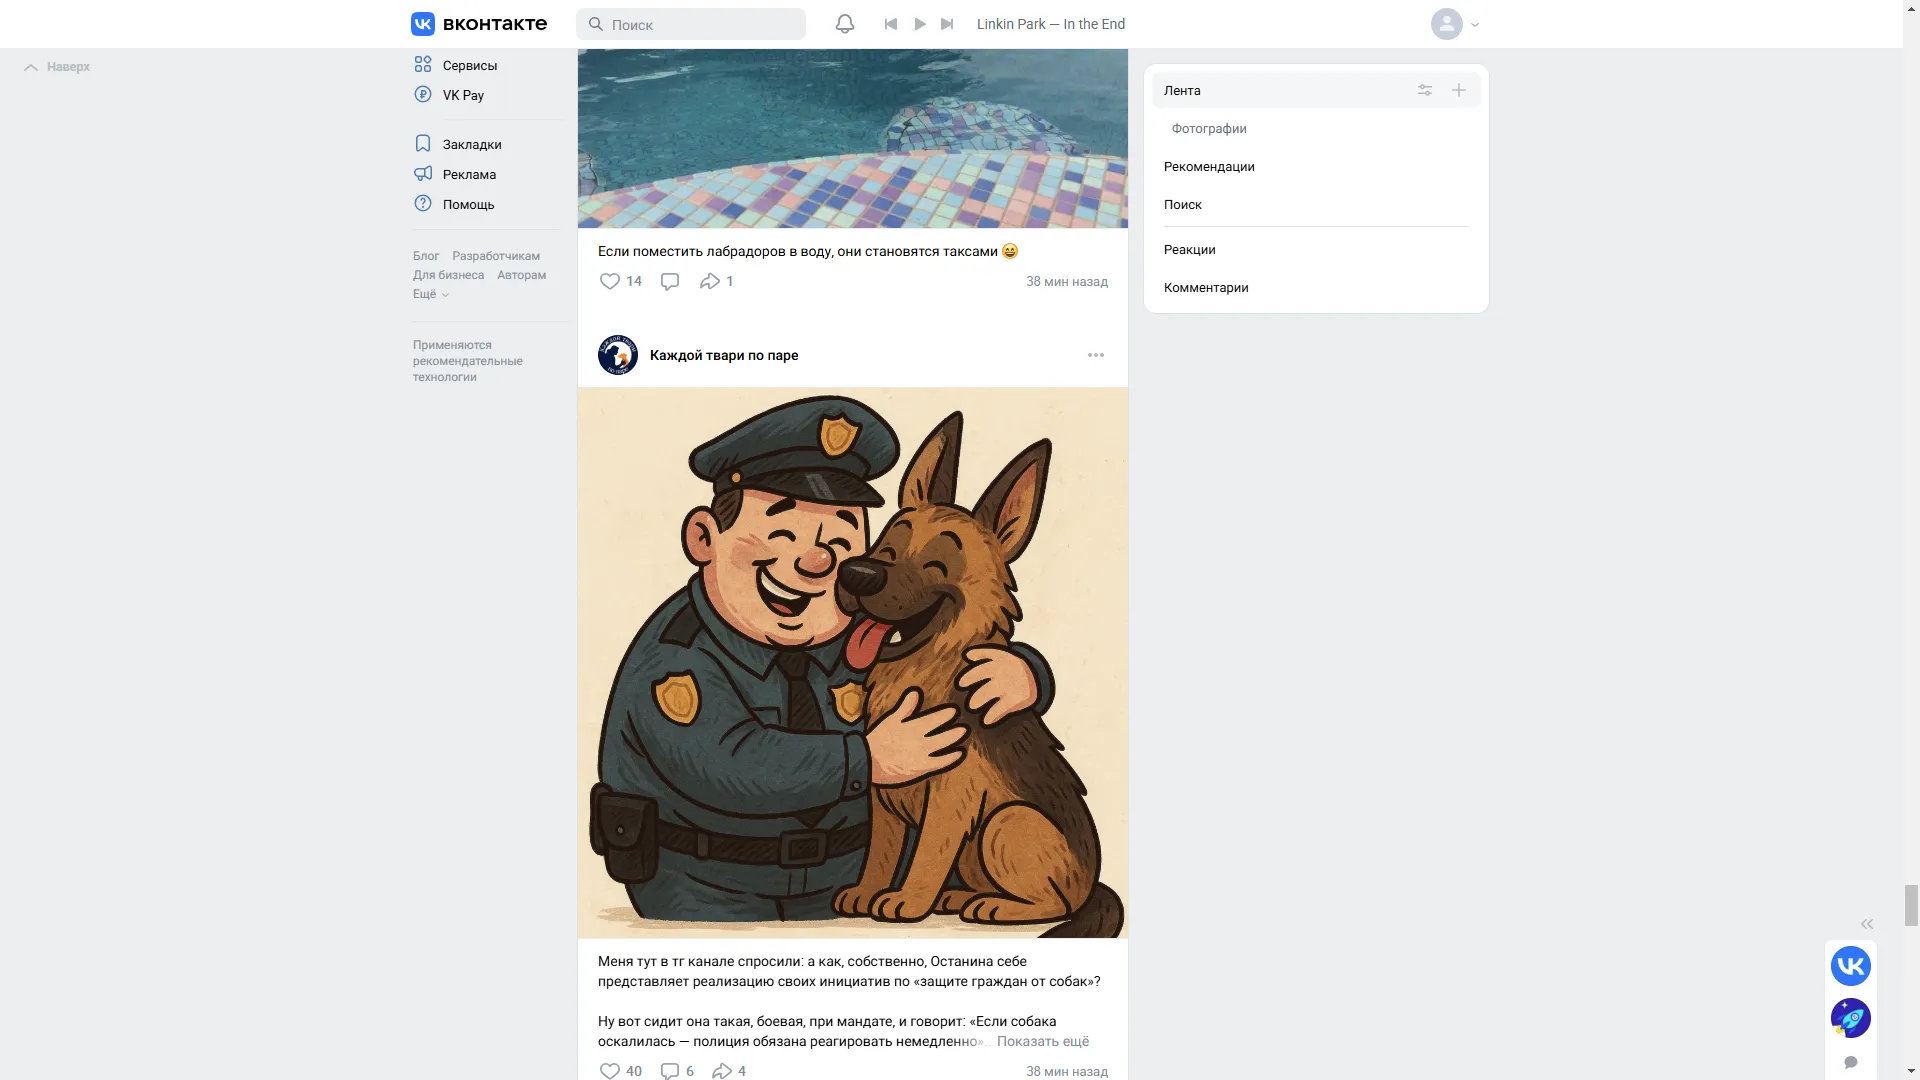Collapse the floating sidebar panel arrows
The width and height of the screenshot is (1920, 1080).
pyautogui.click(x=1867, y=924)
